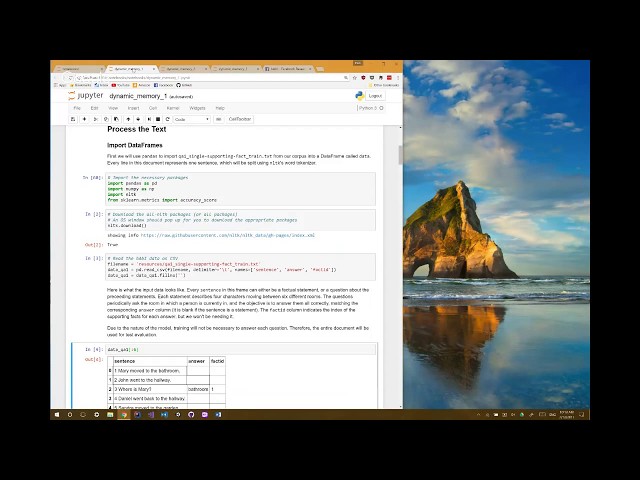Screen dimensions: 640x480
Task: Select the import packages code cell
Action: pyautogui.click(x=240, y=189)
